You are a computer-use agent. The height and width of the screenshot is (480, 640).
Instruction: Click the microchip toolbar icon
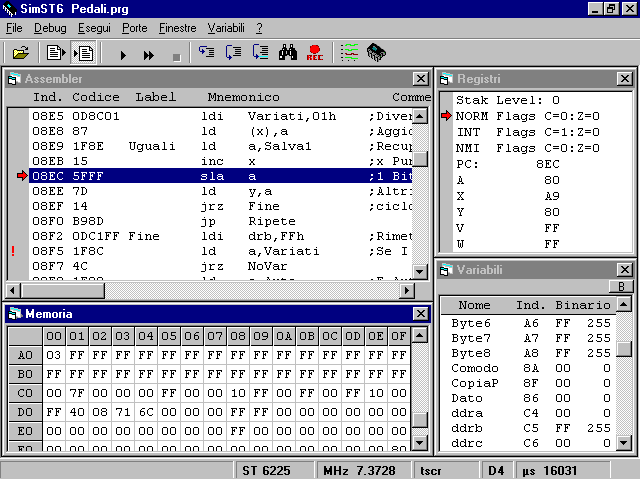(376, 53)
